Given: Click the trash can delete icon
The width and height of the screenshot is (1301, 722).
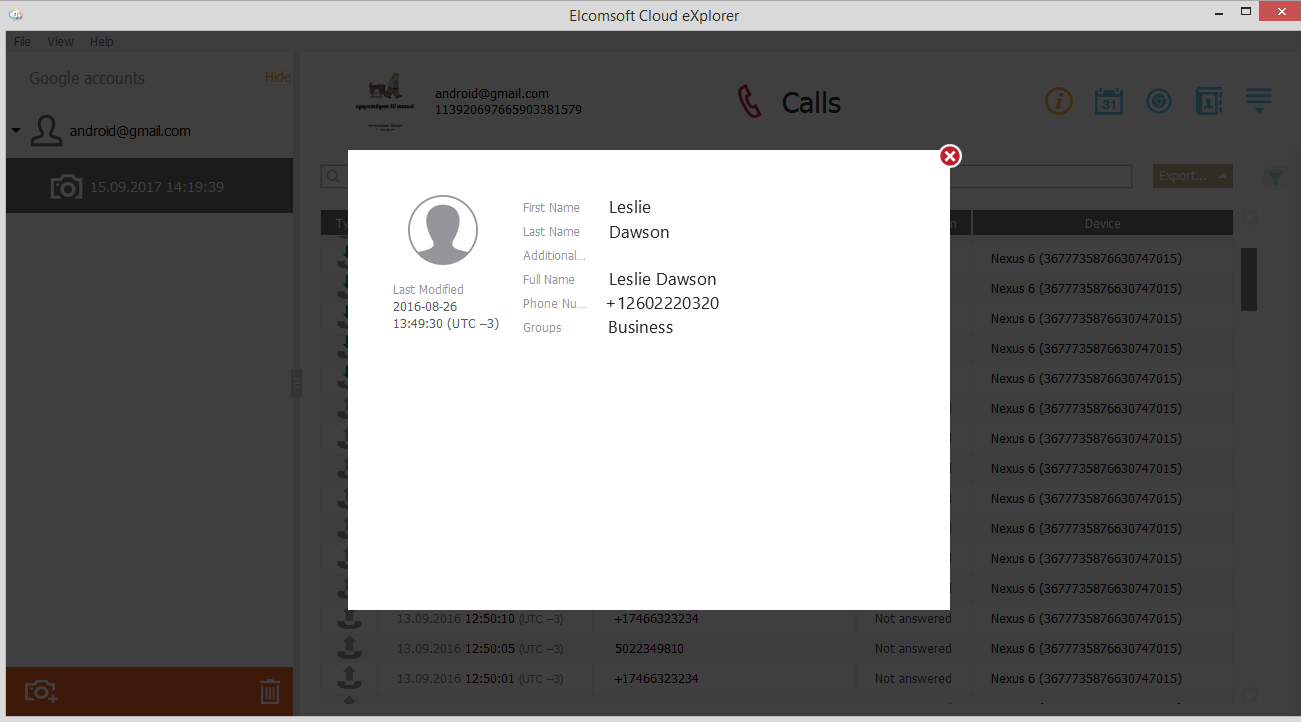Looking at the screenshot, I should coord(270,691).
